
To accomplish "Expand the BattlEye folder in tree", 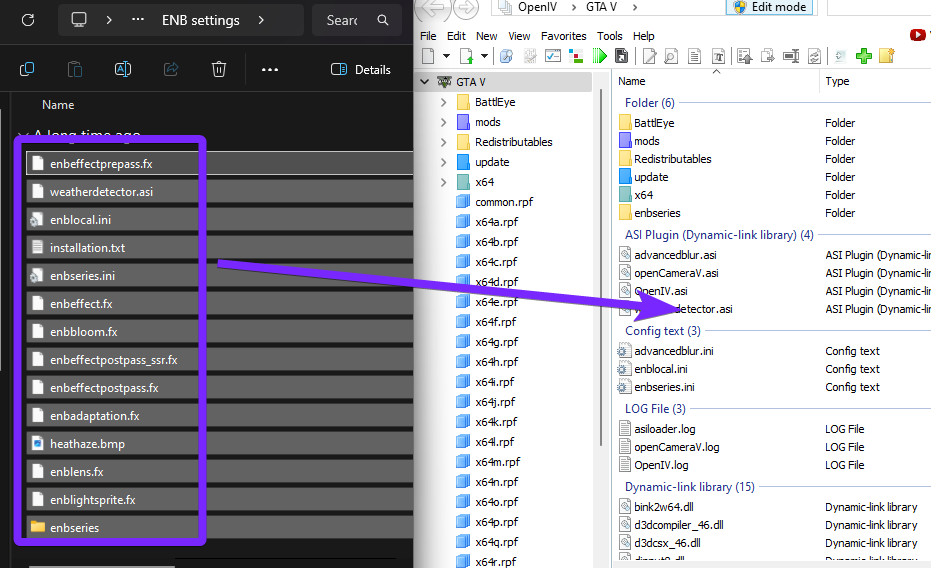I will (x=444, y=102).
